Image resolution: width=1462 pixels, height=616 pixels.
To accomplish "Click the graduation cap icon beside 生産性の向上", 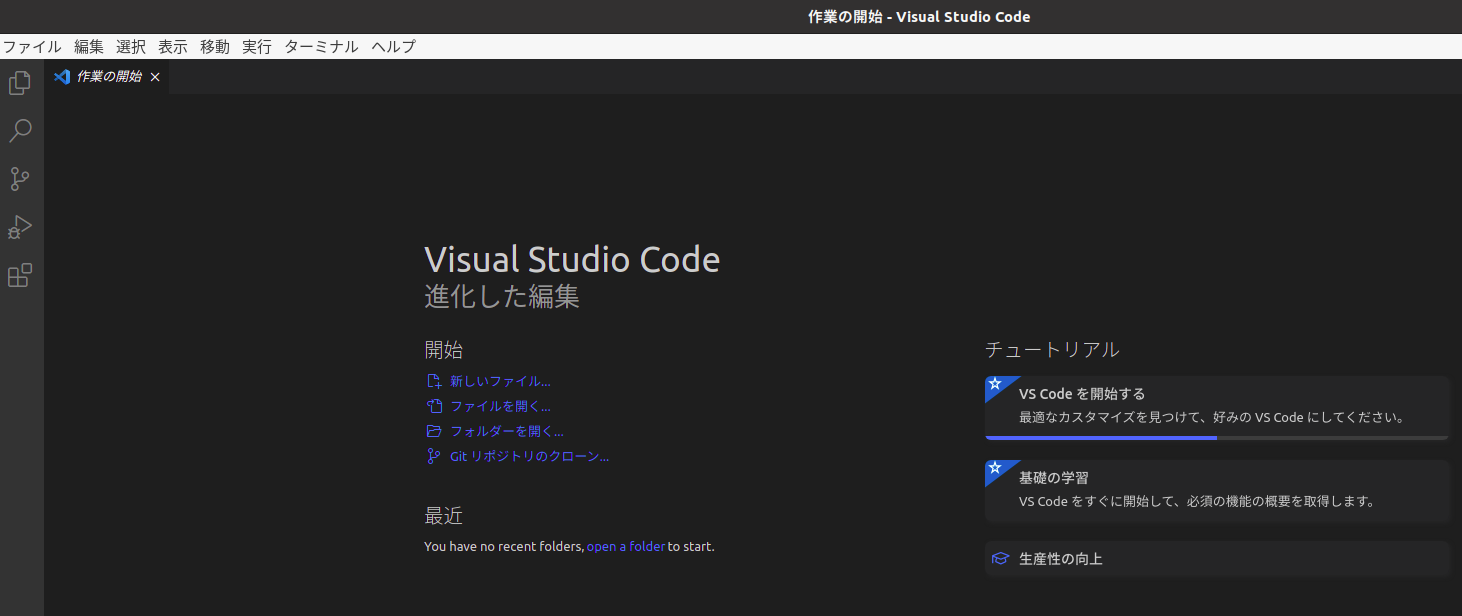I will [x=999, y=559].
